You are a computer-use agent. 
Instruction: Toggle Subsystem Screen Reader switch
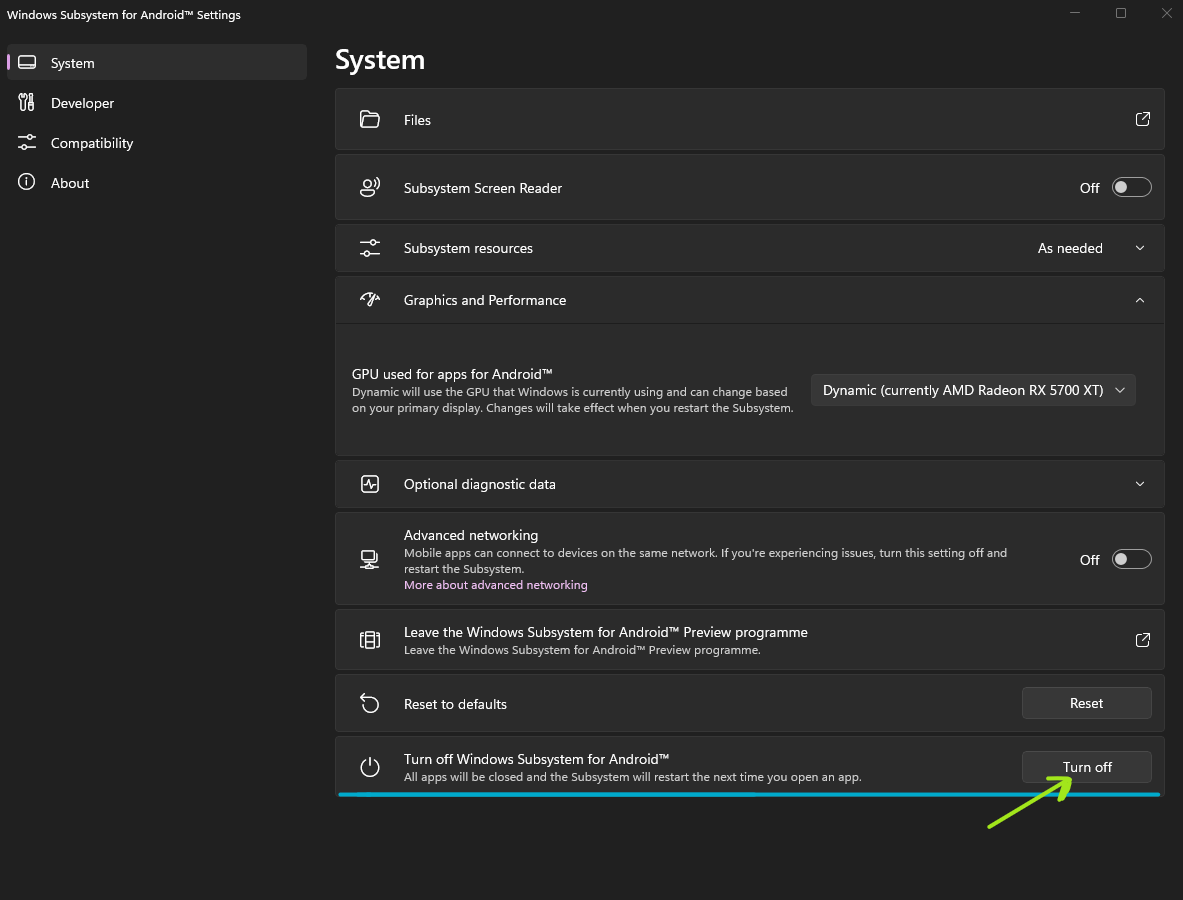coord(1132,187)
